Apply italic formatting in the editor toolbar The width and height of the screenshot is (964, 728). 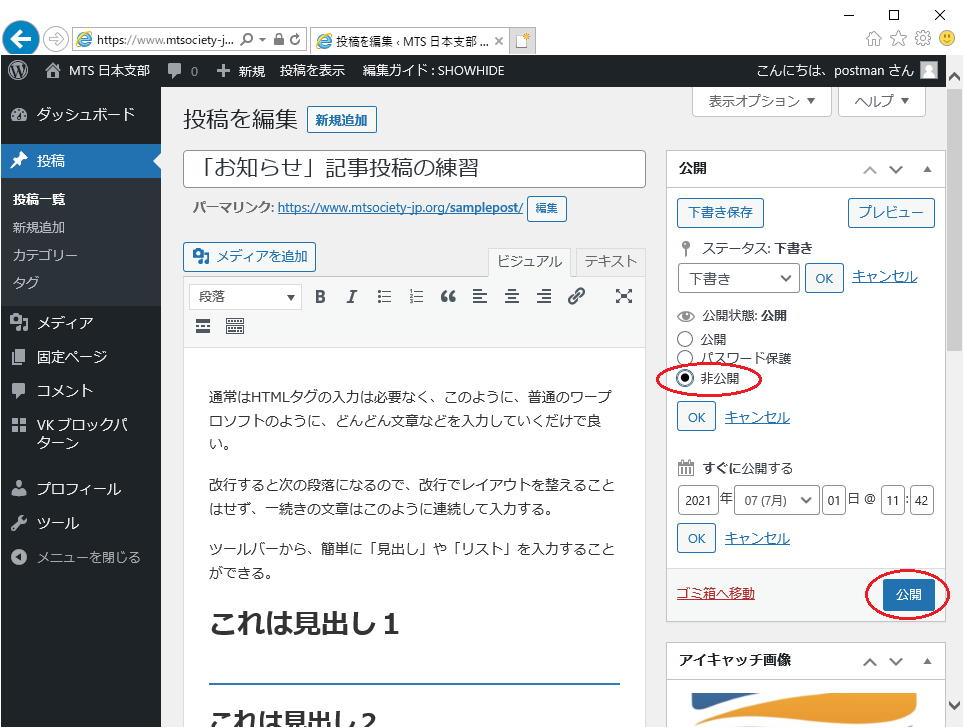tap(351, 296)
